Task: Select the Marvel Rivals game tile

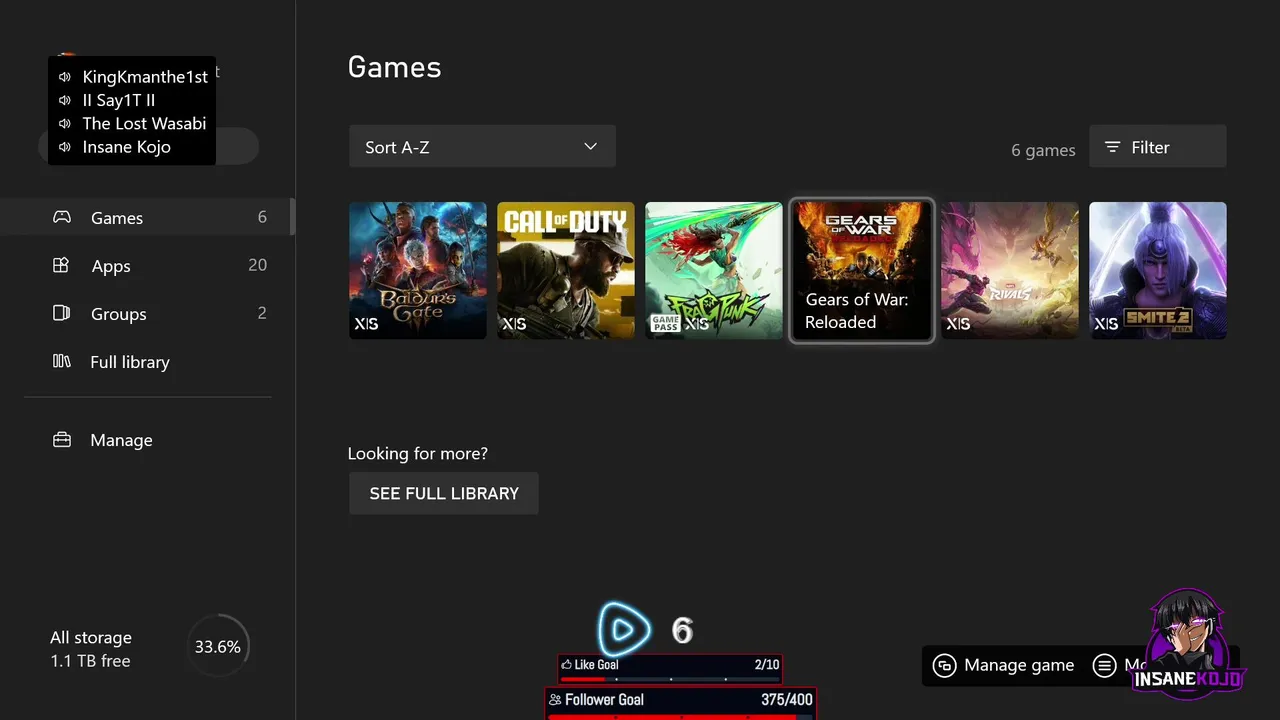Action: [1010, 270]
